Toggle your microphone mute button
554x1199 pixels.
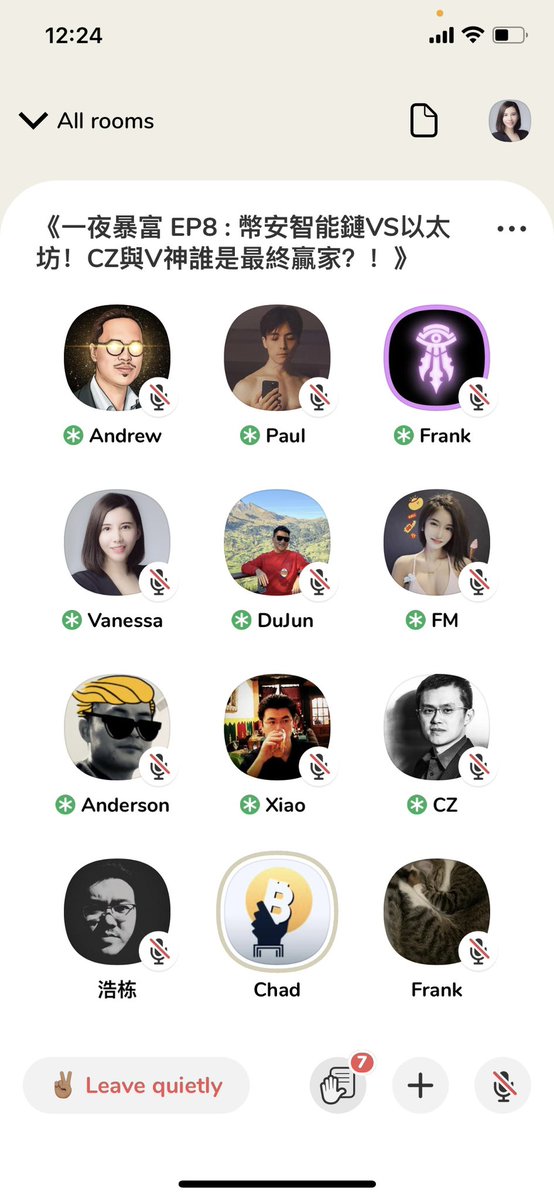[x=503, y=1085]
